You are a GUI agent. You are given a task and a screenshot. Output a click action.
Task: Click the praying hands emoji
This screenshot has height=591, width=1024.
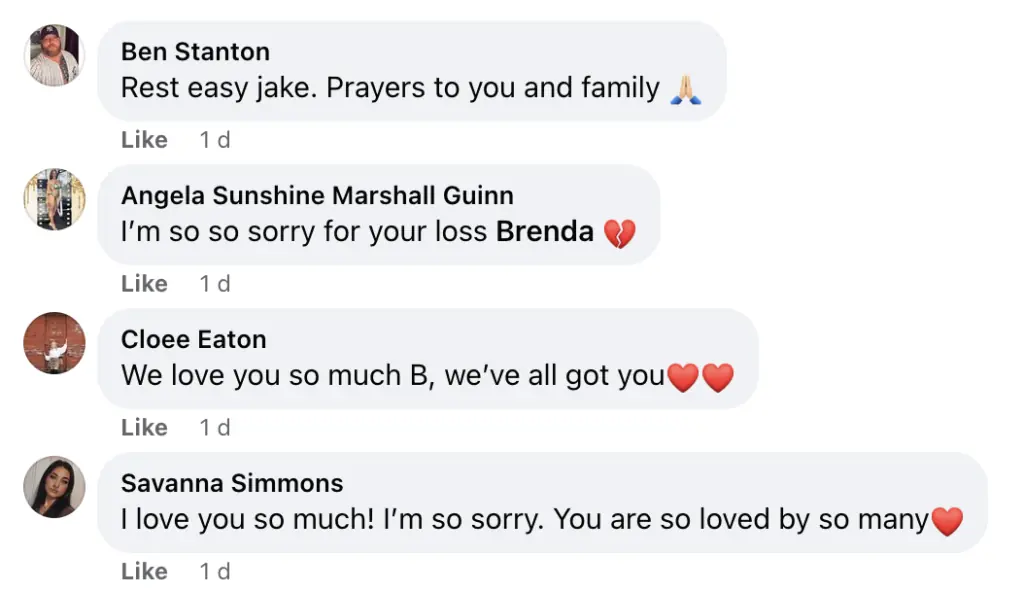point(685,90)
